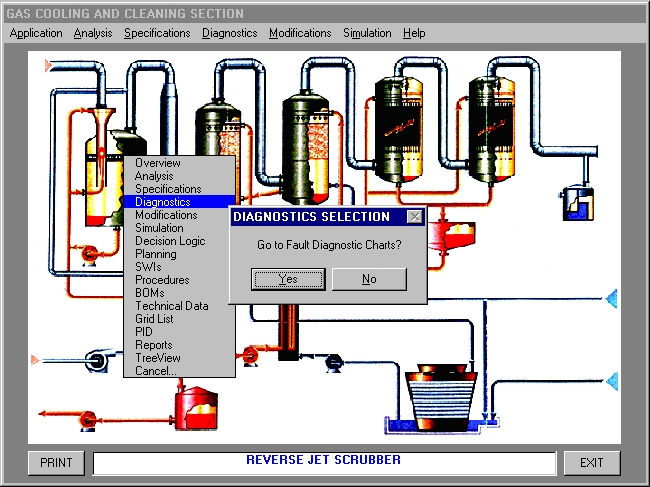Select the cooling tower graphic
The image size is (650, 487).
click(x=441, y=397)
